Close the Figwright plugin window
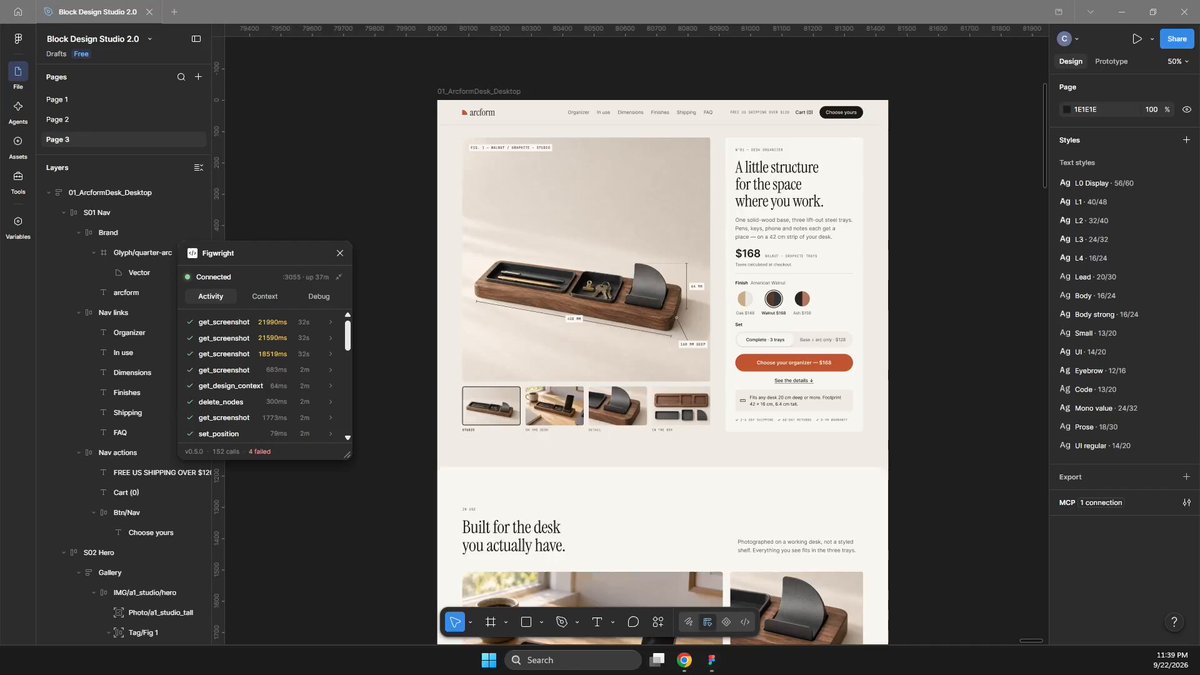Image resolution: width=1200 pixels, height=675 pixels. point(340,253)
